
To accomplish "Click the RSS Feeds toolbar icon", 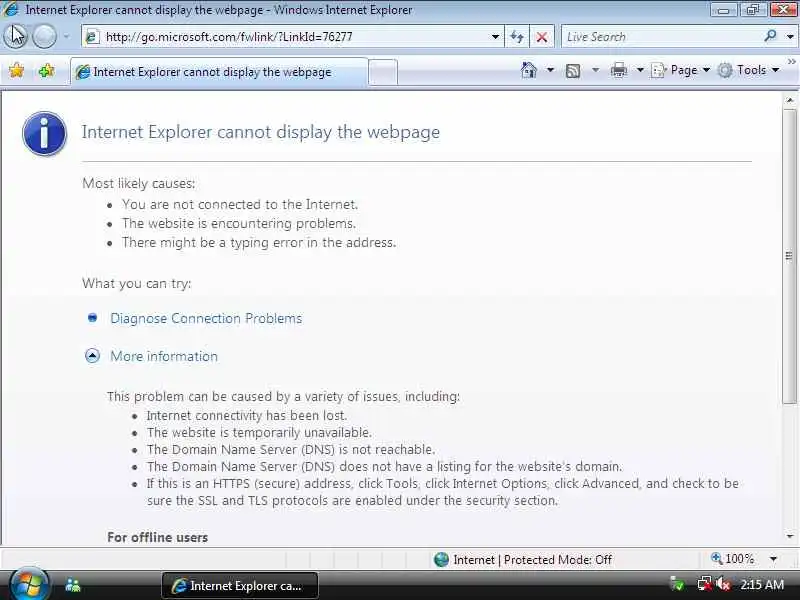I will pos(573,70).
